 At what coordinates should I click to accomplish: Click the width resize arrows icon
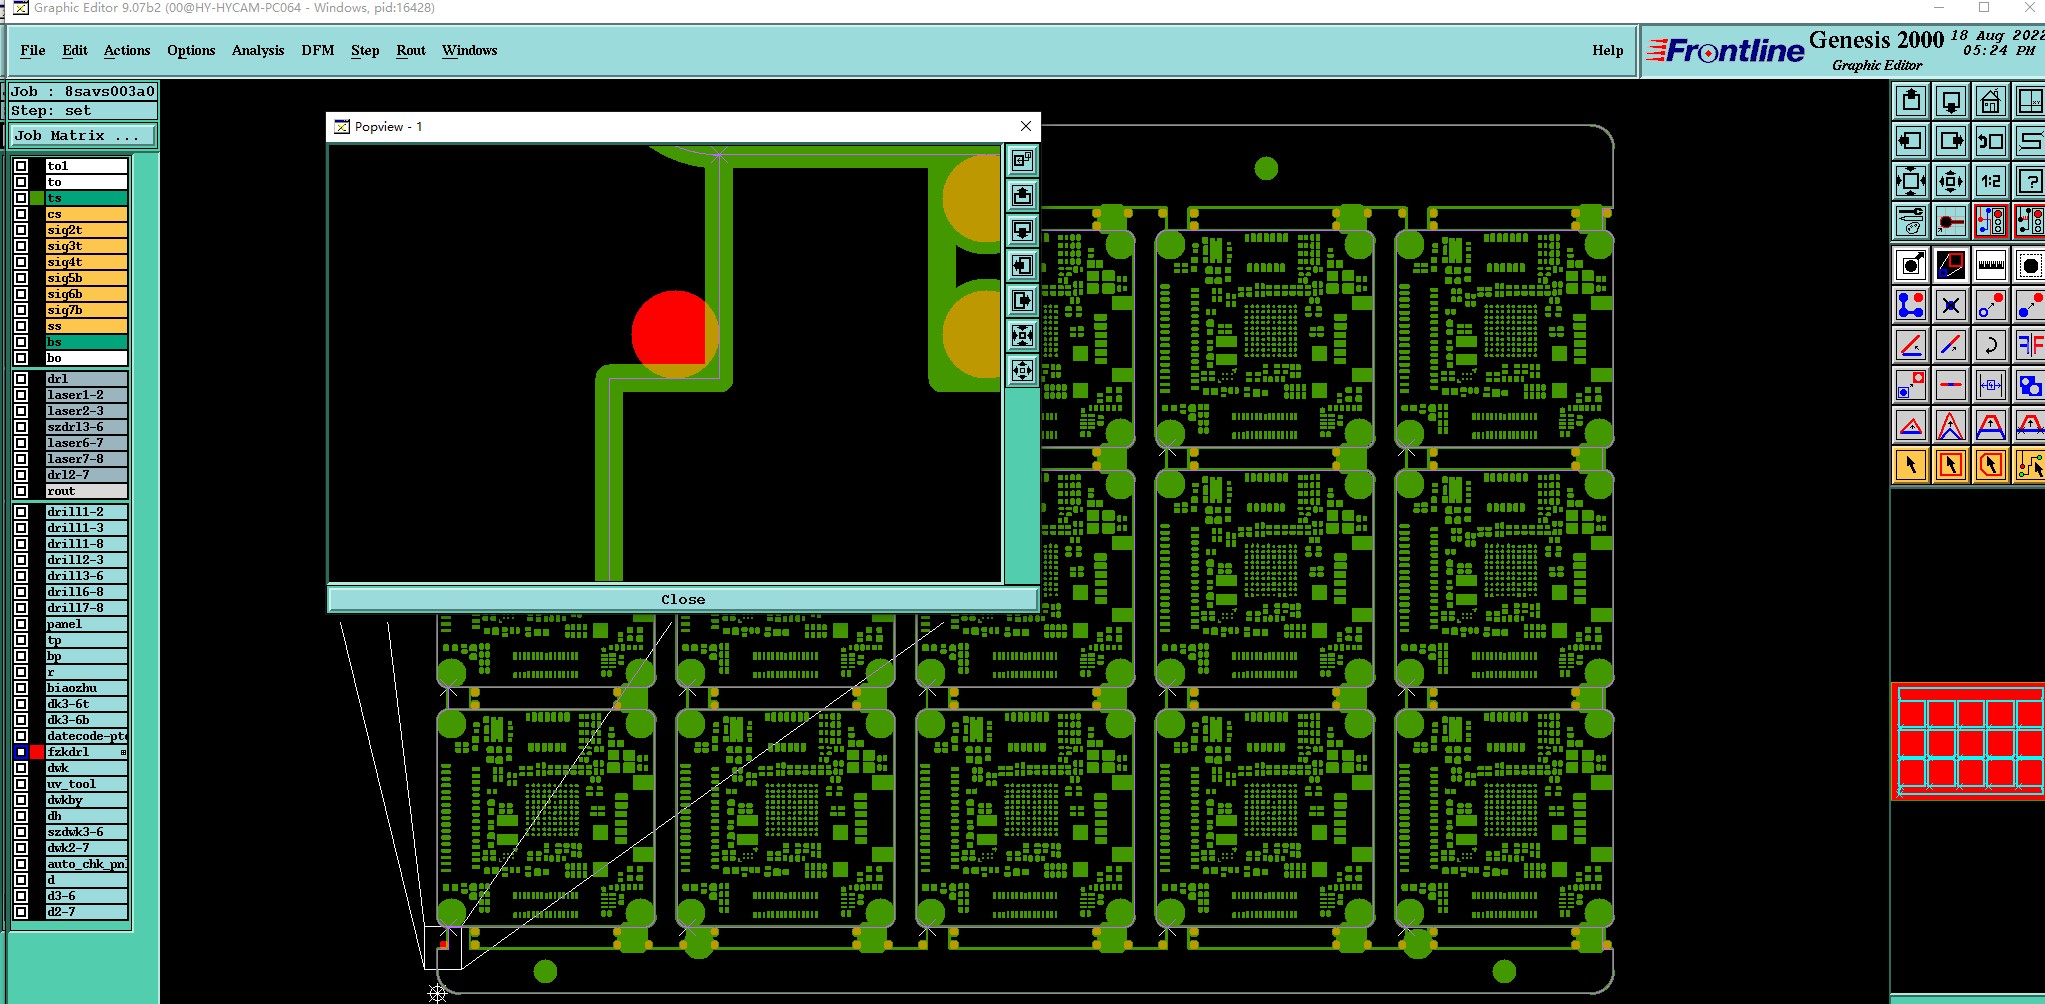pyautogui.click(x=1991, y=385)
